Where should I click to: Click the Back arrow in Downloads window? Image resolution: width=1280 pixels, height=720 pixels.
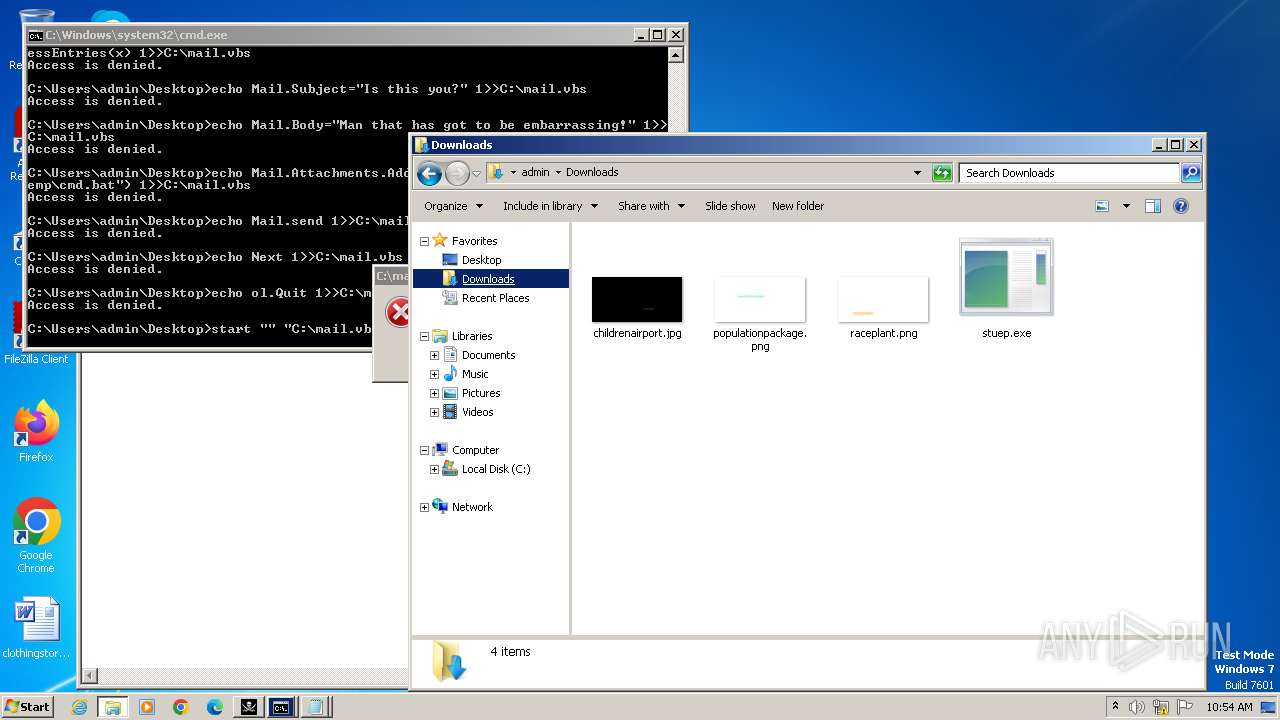(x=429, y=173)
